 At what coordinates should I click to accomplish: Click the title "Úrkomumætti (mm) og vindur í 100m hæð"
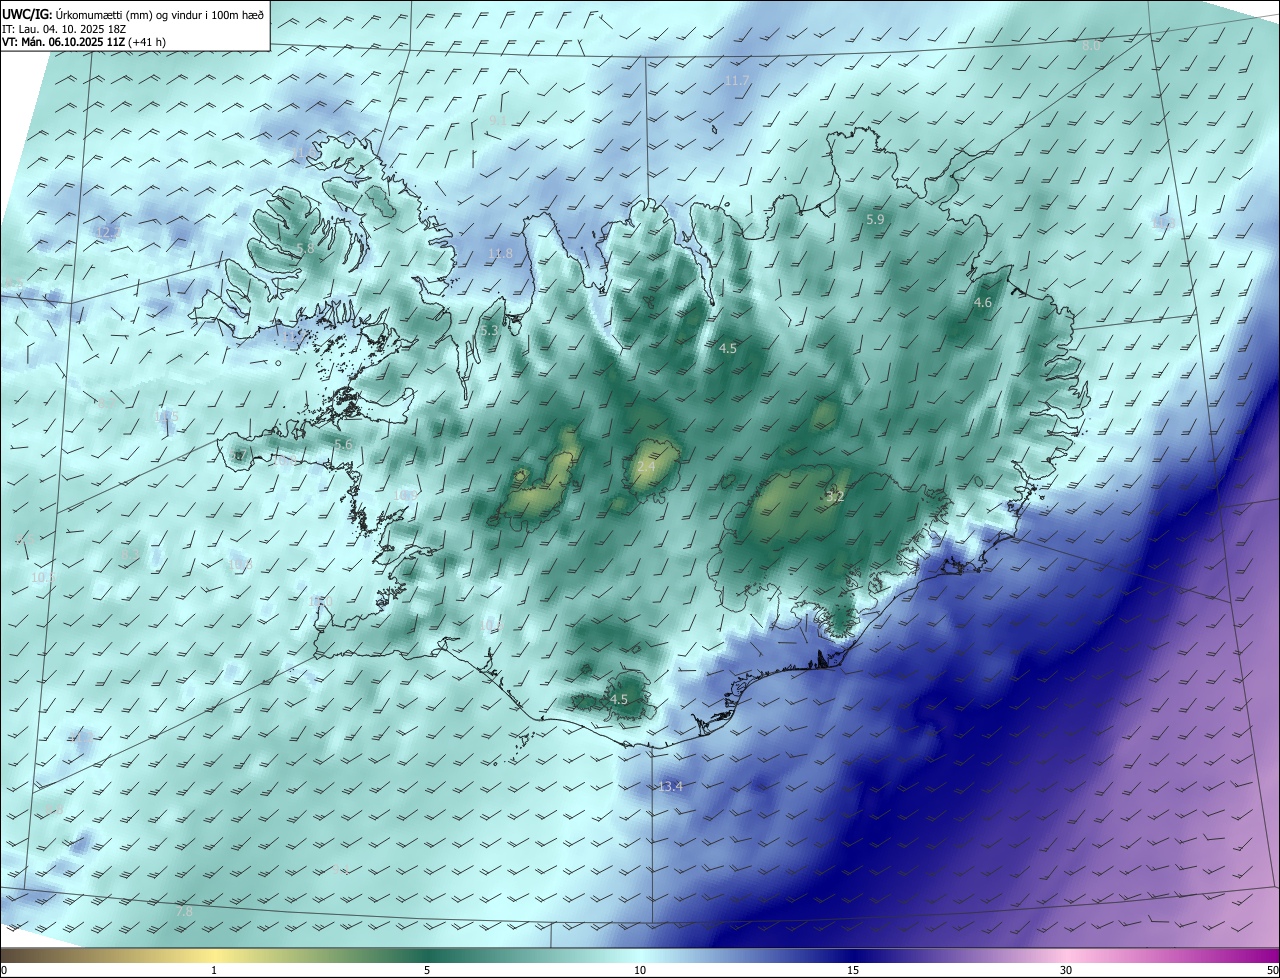160,14
